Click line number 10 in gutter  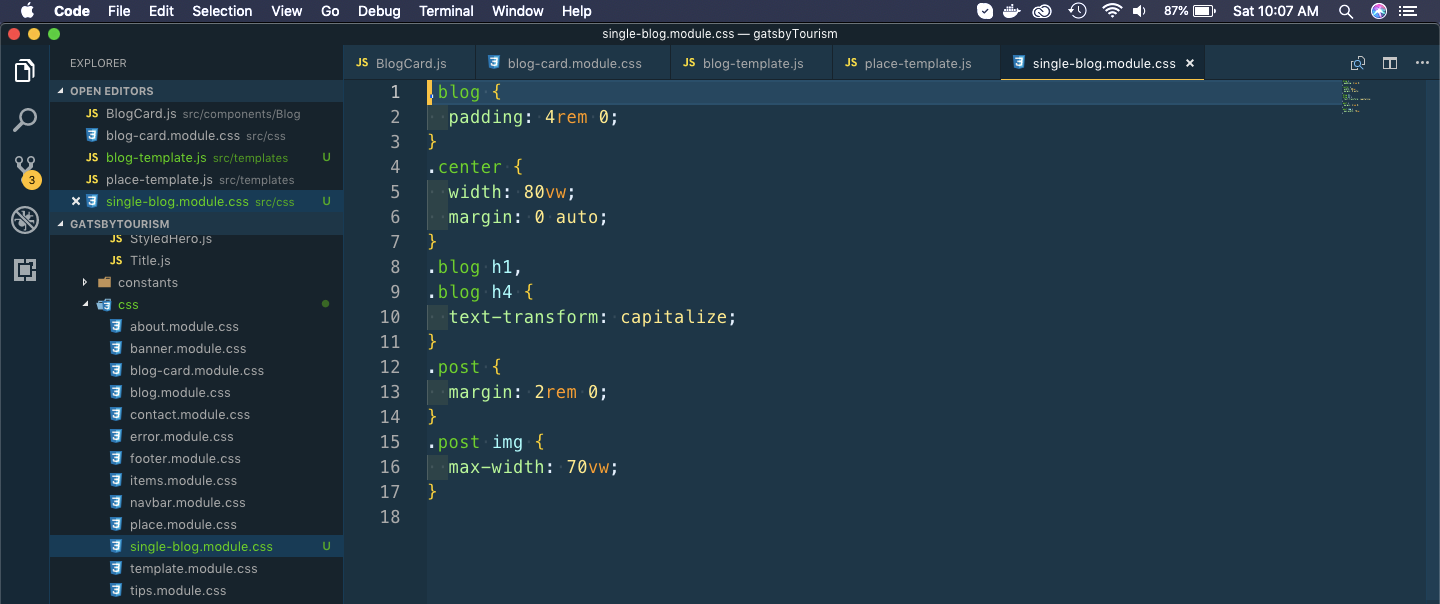click(x=388, y=317)
